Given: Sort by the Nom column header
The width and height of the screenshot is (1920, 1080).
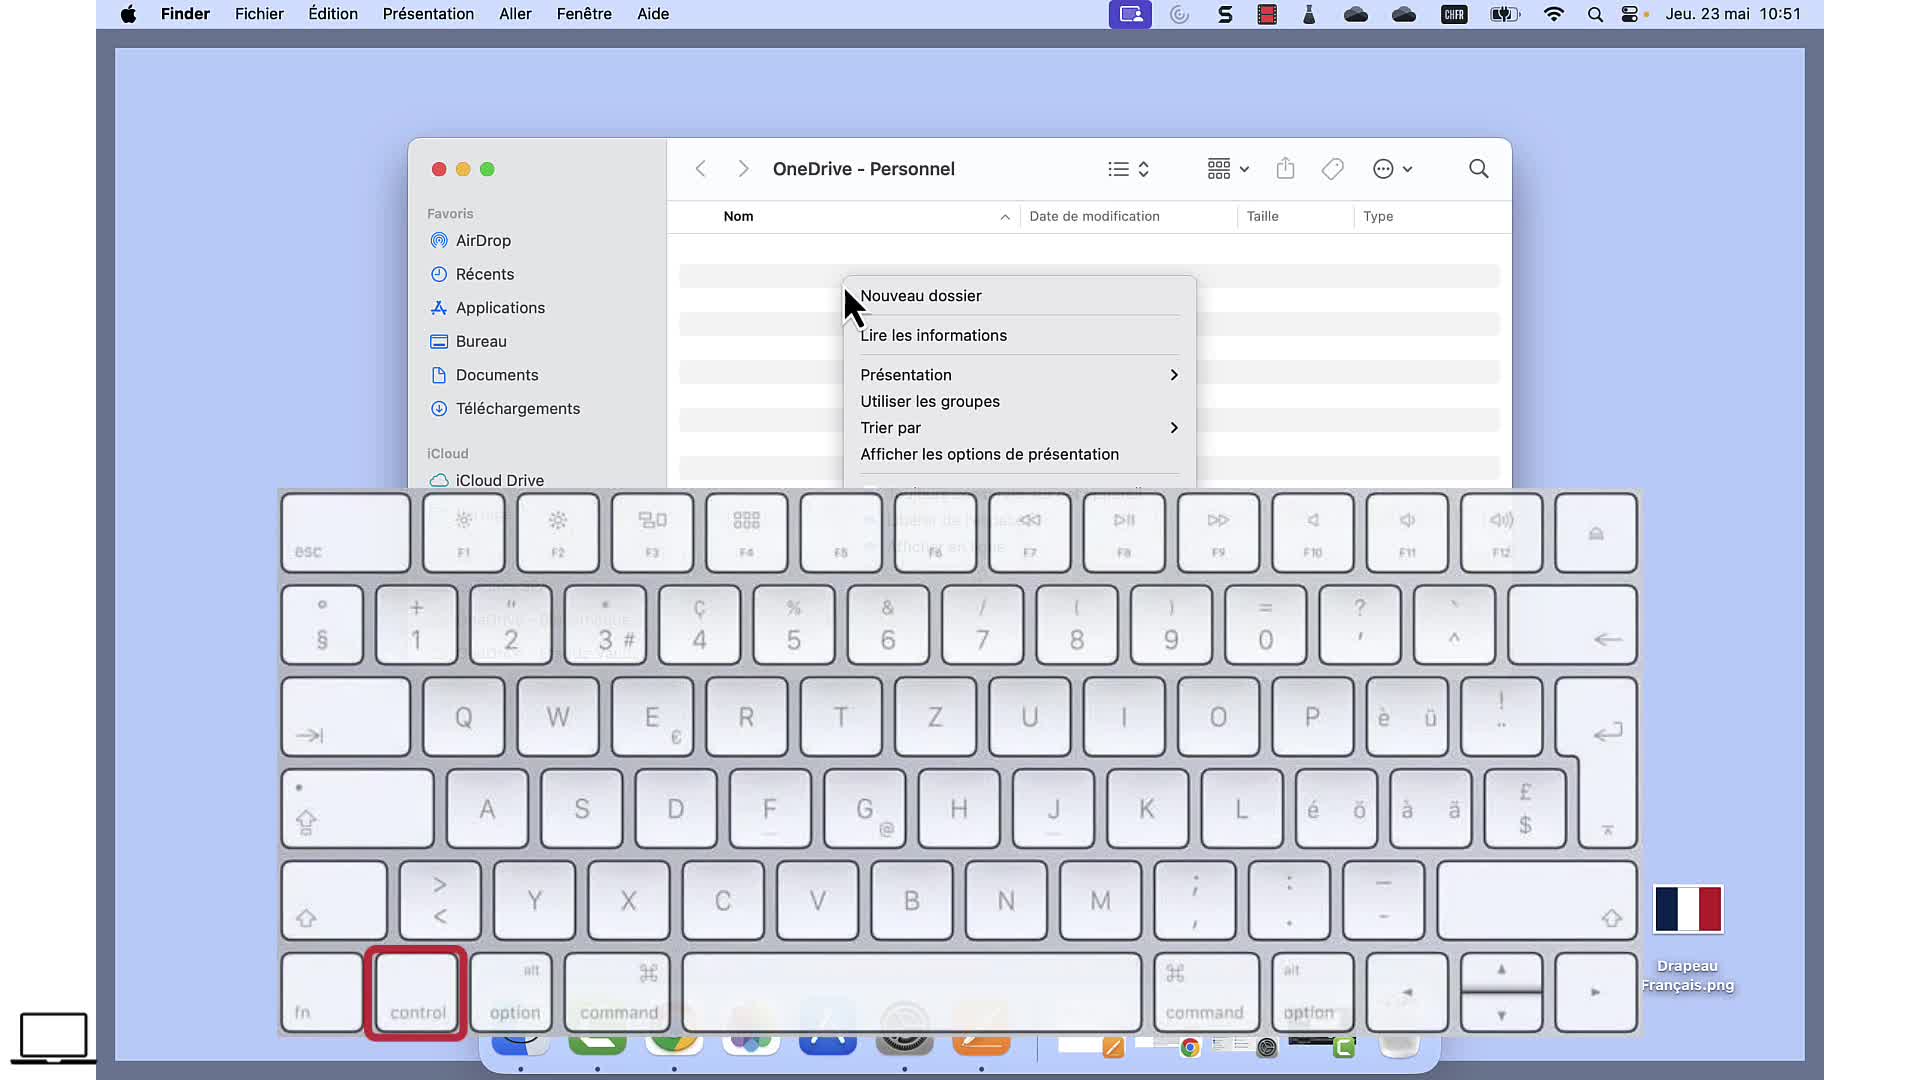Looking at the screenshot, I should coord(739,217).
